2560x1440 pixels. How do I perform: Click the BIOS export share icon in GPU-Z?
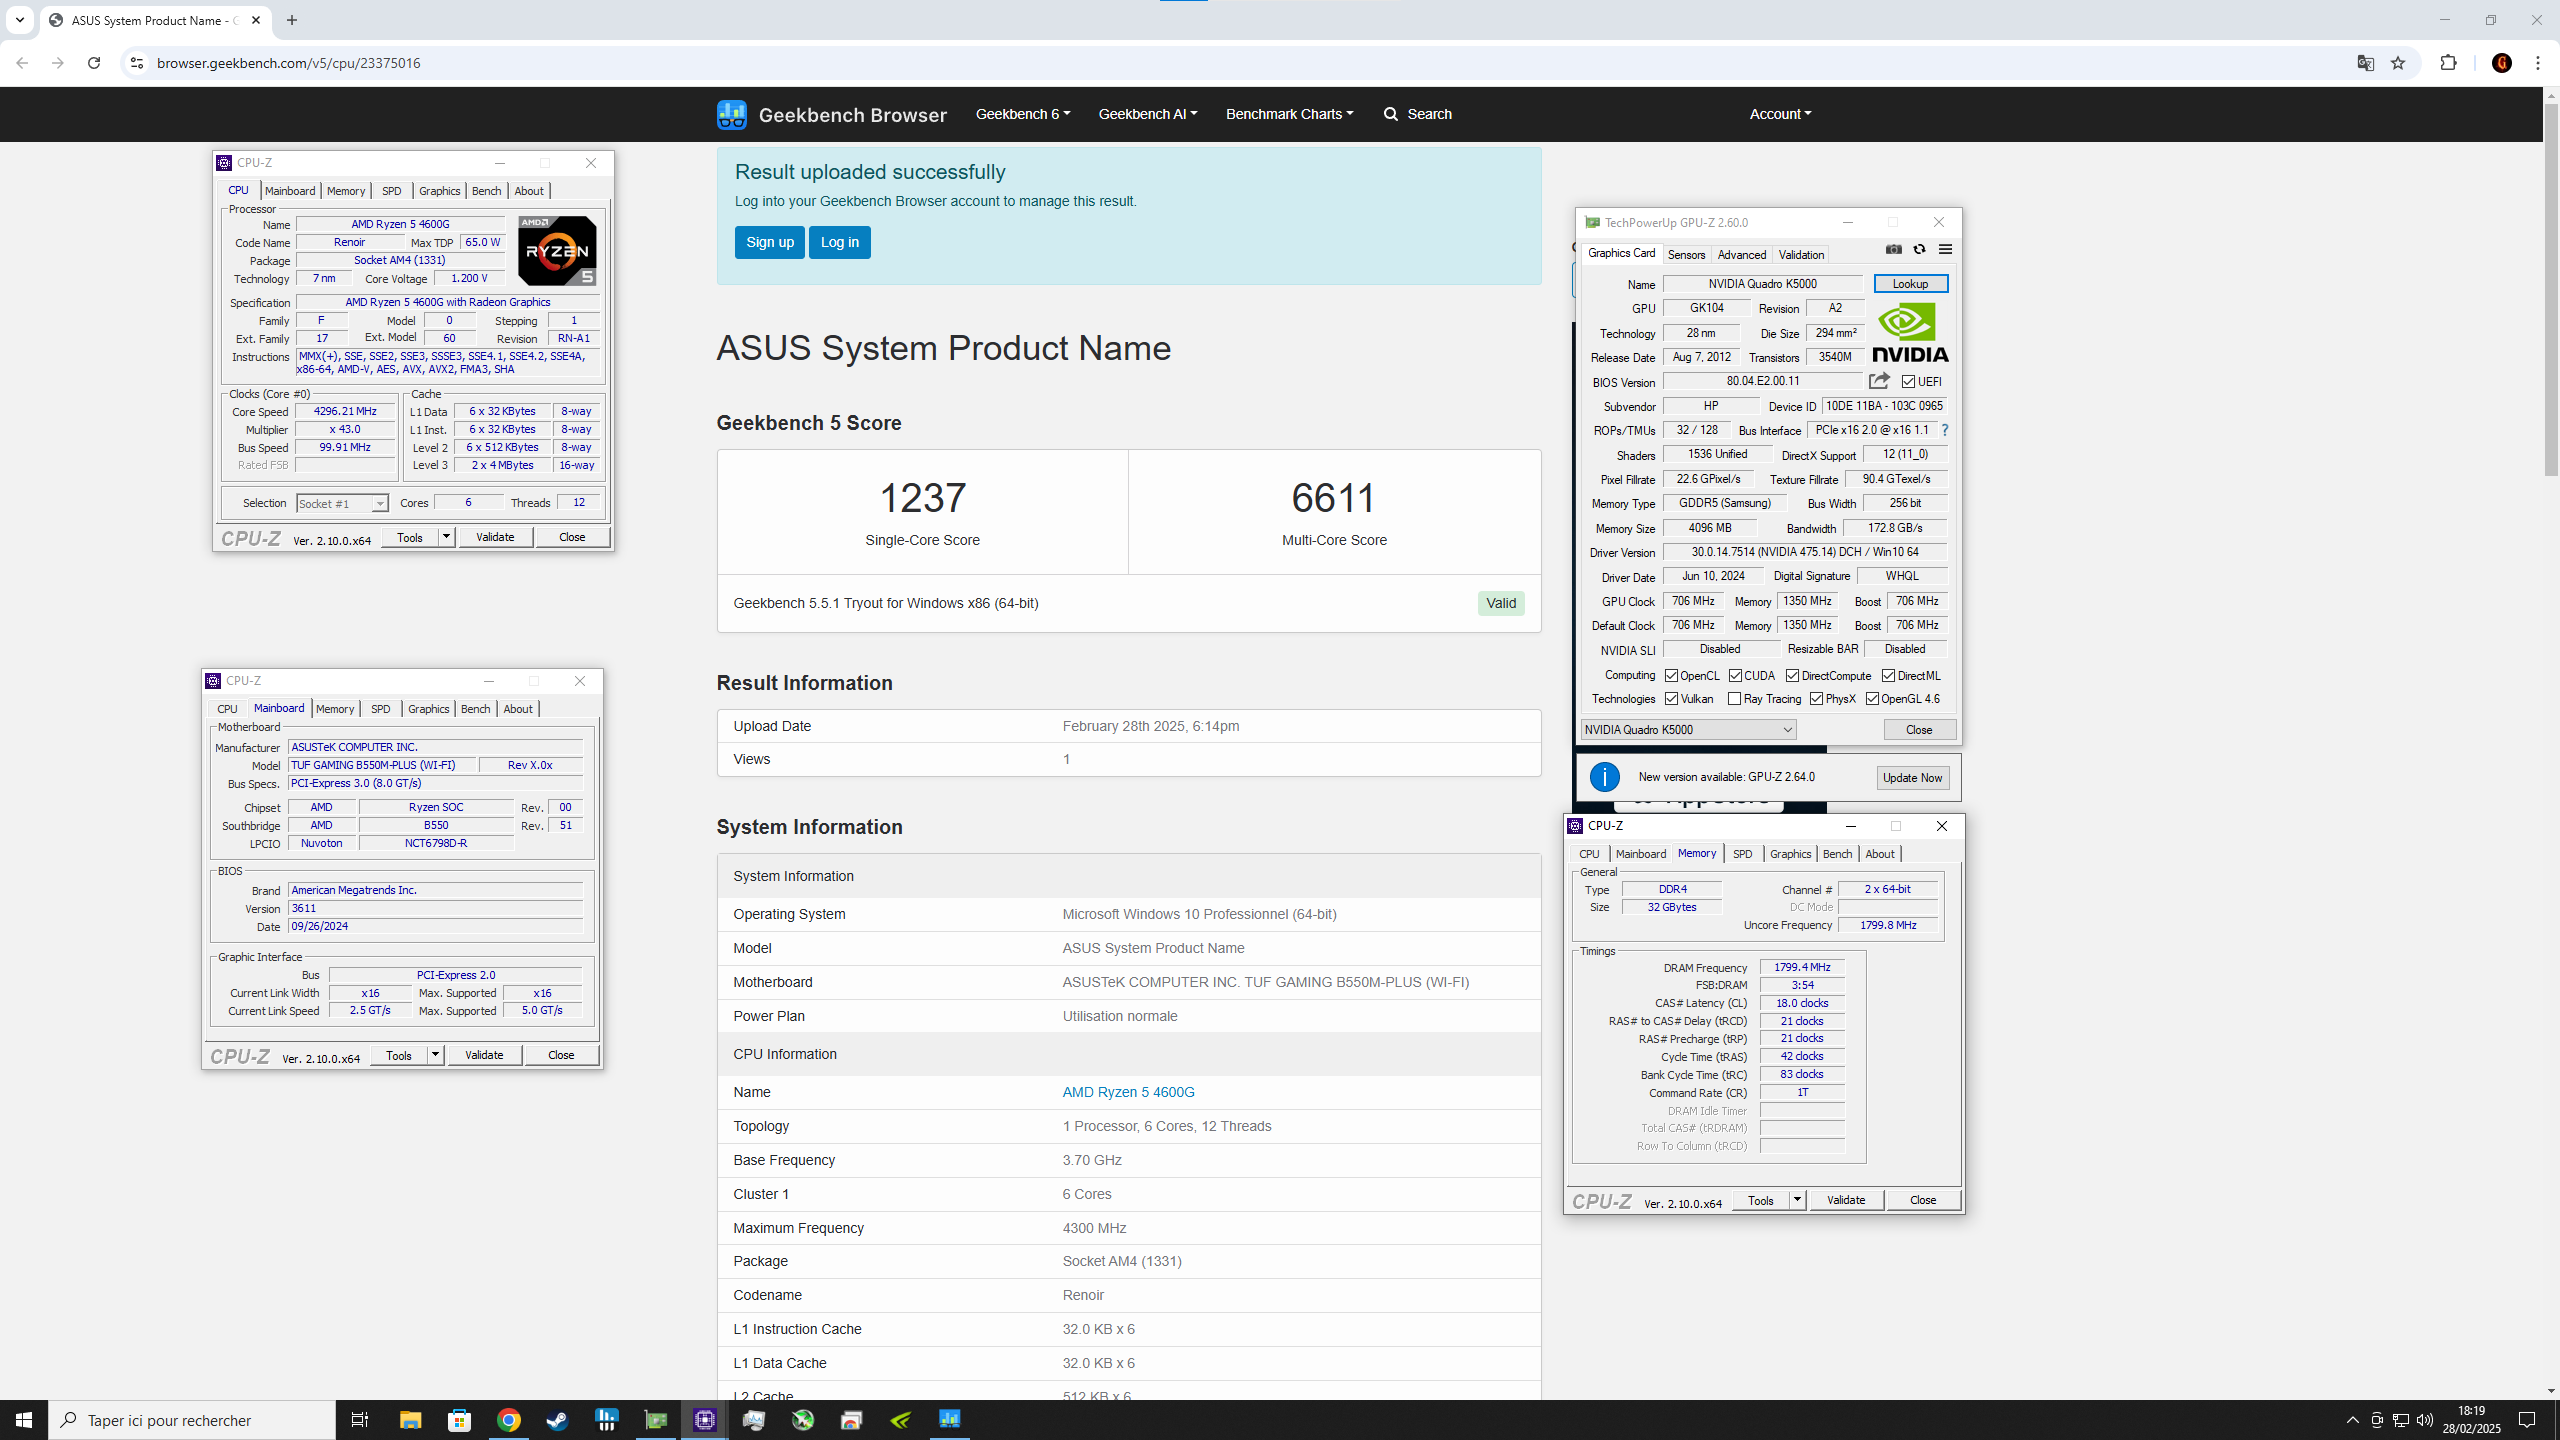pyautogui.click(x=1879, y=381)
